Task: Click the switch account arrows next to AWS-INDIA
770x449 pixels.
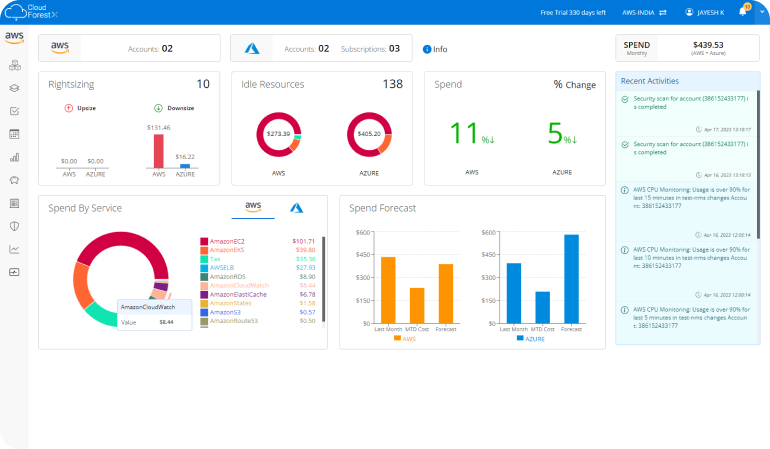Action: coord(663,12)
